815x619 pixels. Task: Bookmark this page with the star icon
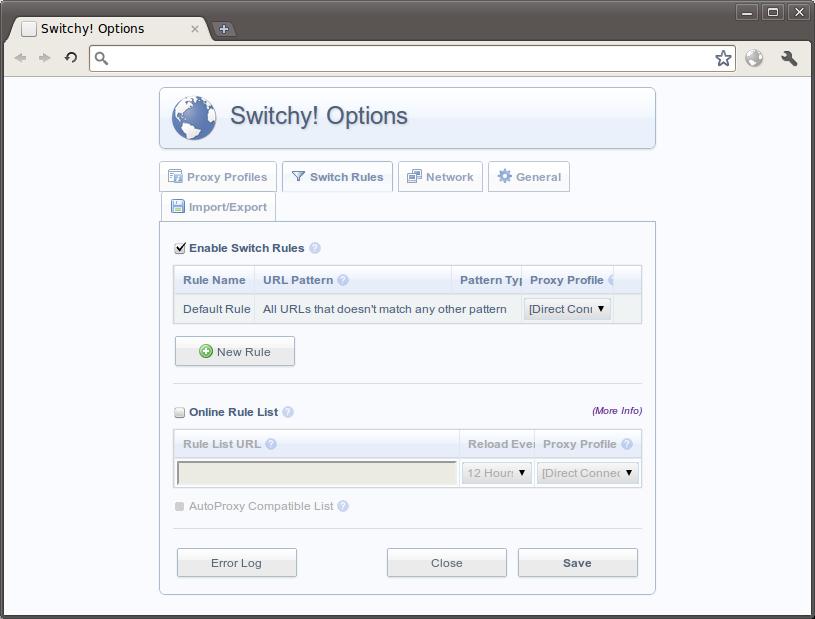pyautogui.click(x=723, y=58)
